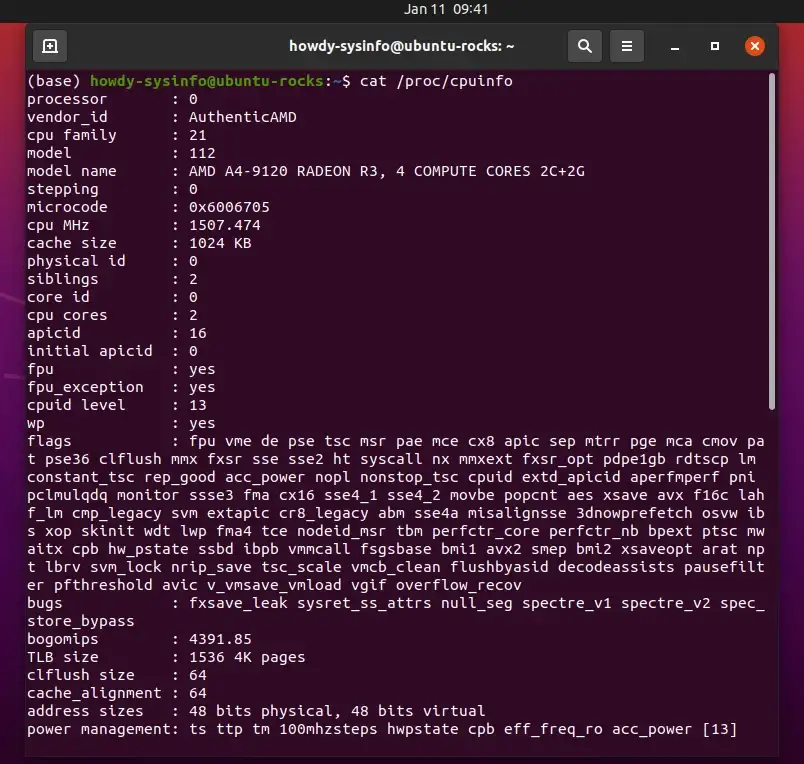Click the cpuid level value 13

pos(197,405)
